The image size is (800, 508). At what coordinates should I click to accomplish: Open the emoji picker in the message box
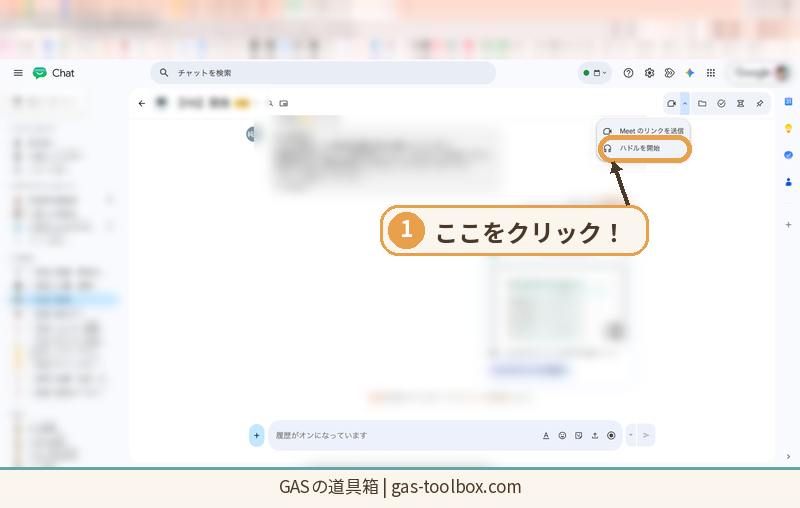click(562, 436)
